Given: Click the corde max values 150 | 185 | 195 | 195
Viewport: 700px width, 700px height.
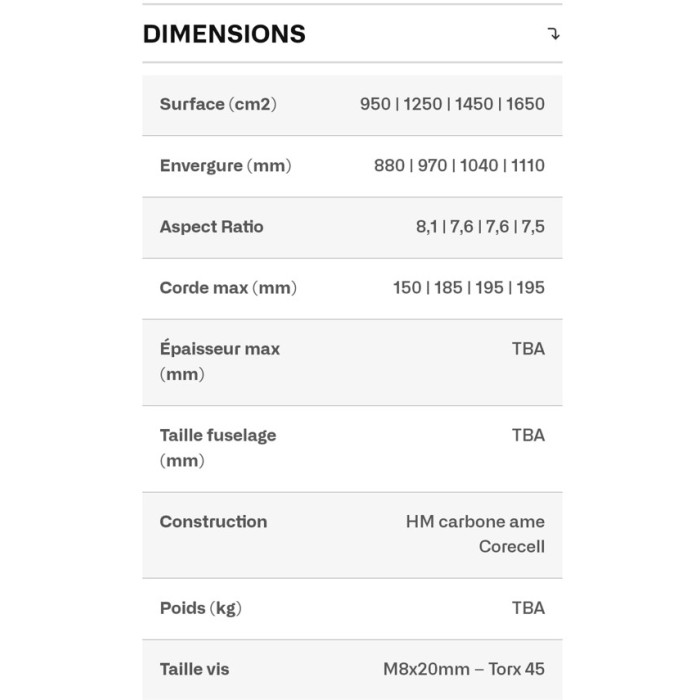Looking at the screenshot, I should pos(468,288).
